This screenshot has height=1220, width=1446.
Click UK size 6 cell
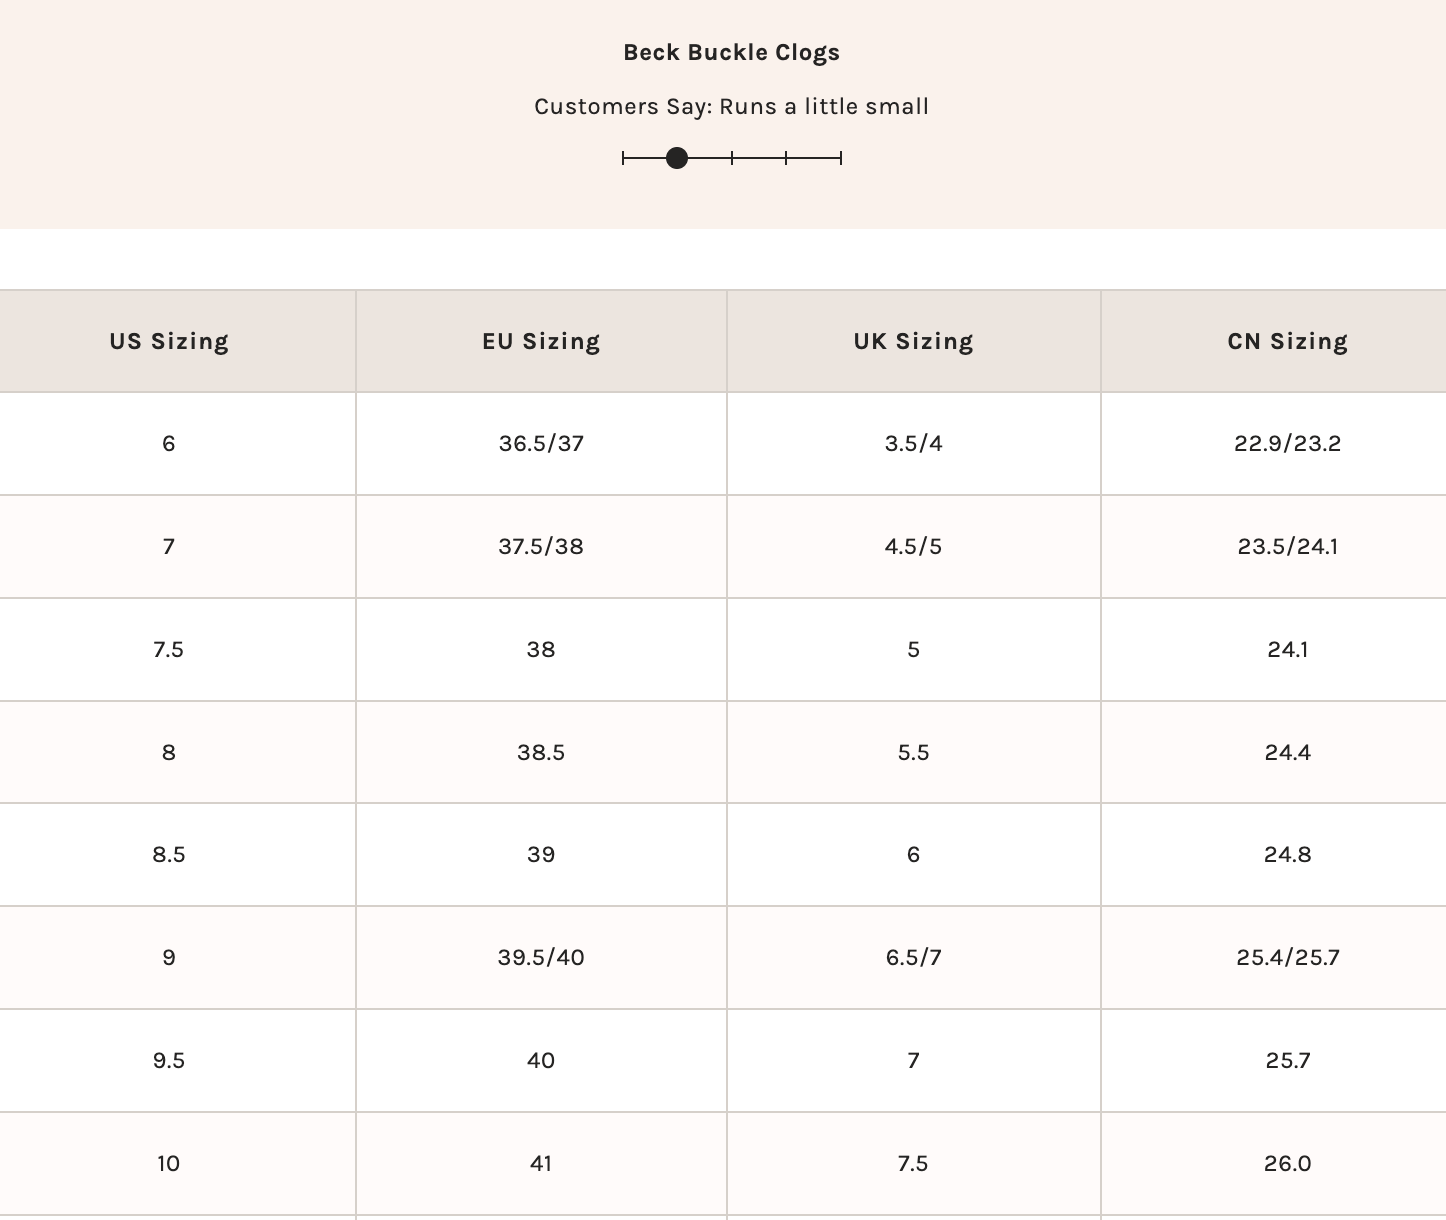pyautogui.click(x=913, y=855)
